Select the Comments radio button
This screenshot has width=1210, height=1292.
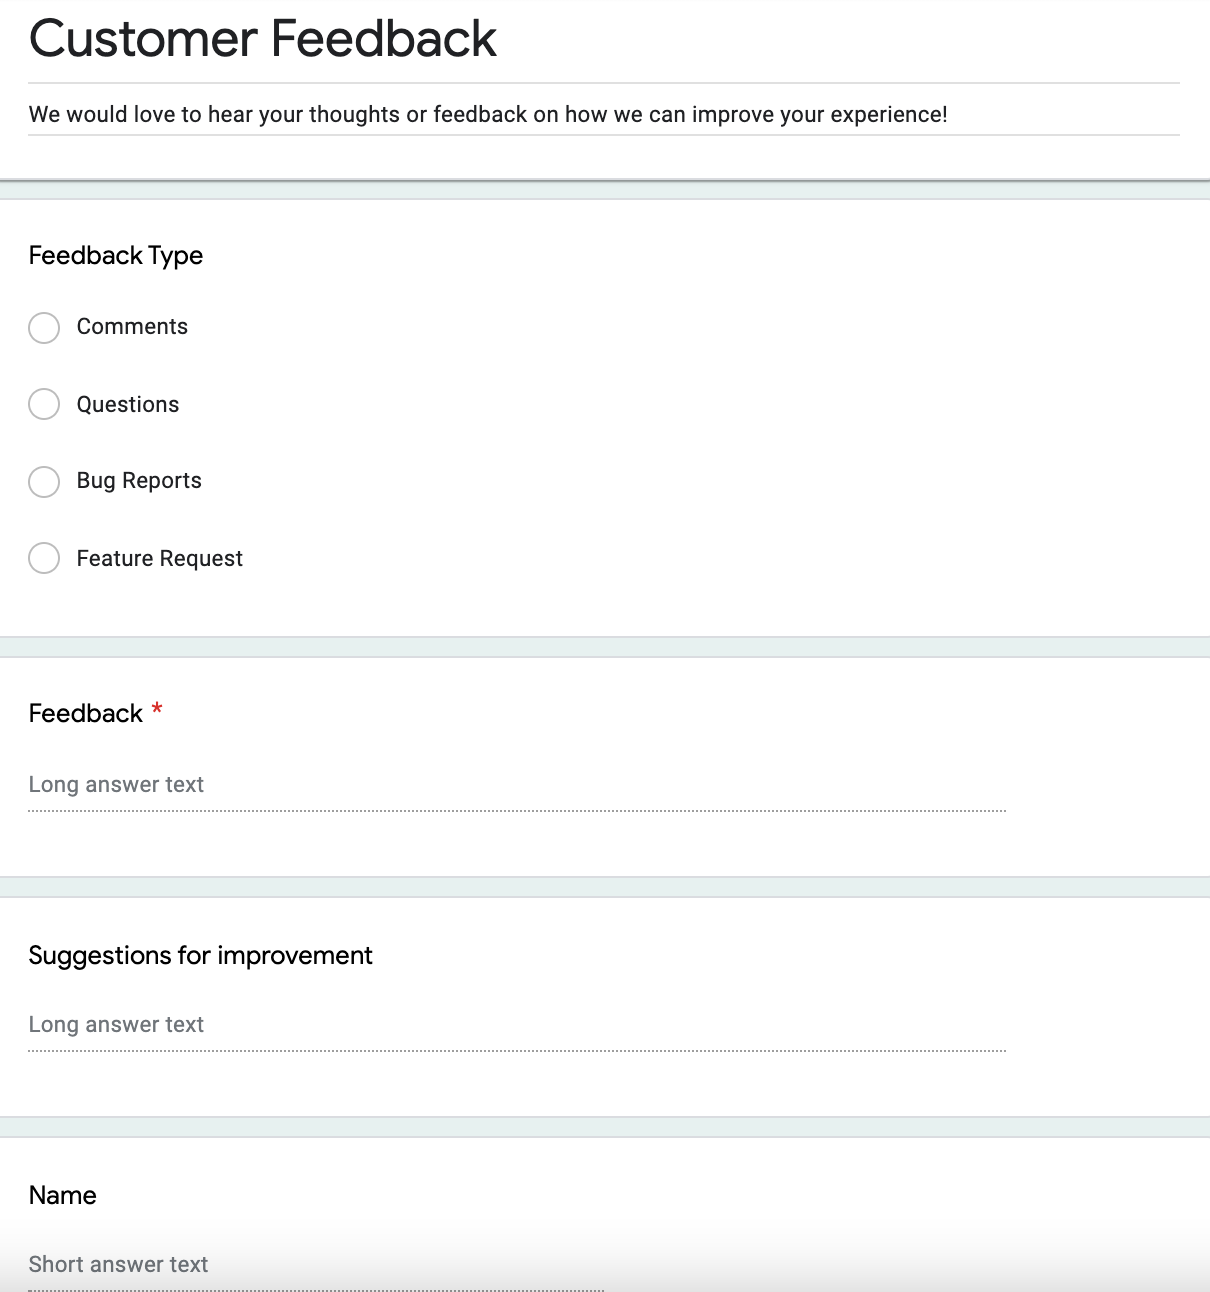point(44,328)
